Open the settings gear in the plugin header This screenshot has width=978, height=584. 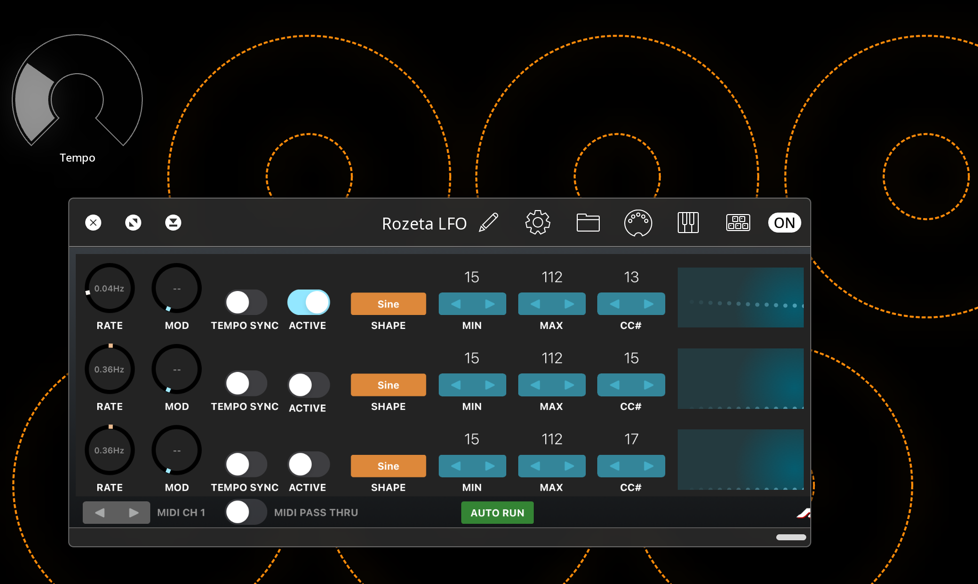(538, 223)
